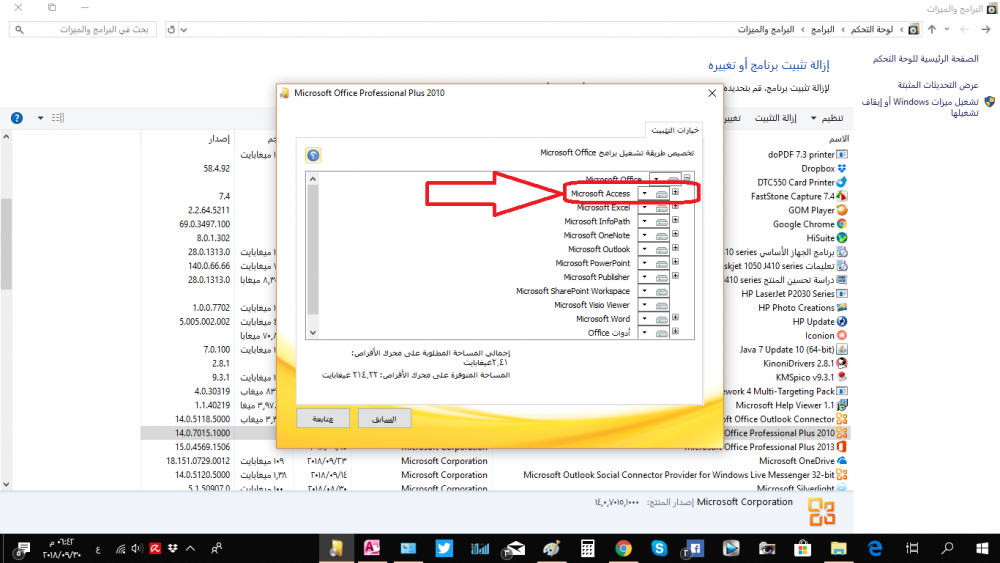Expand the Microsoft Outlook feature tree node
Image resolution: width=1000 pixels, height=563 pixels.
[x=676, y=249]
